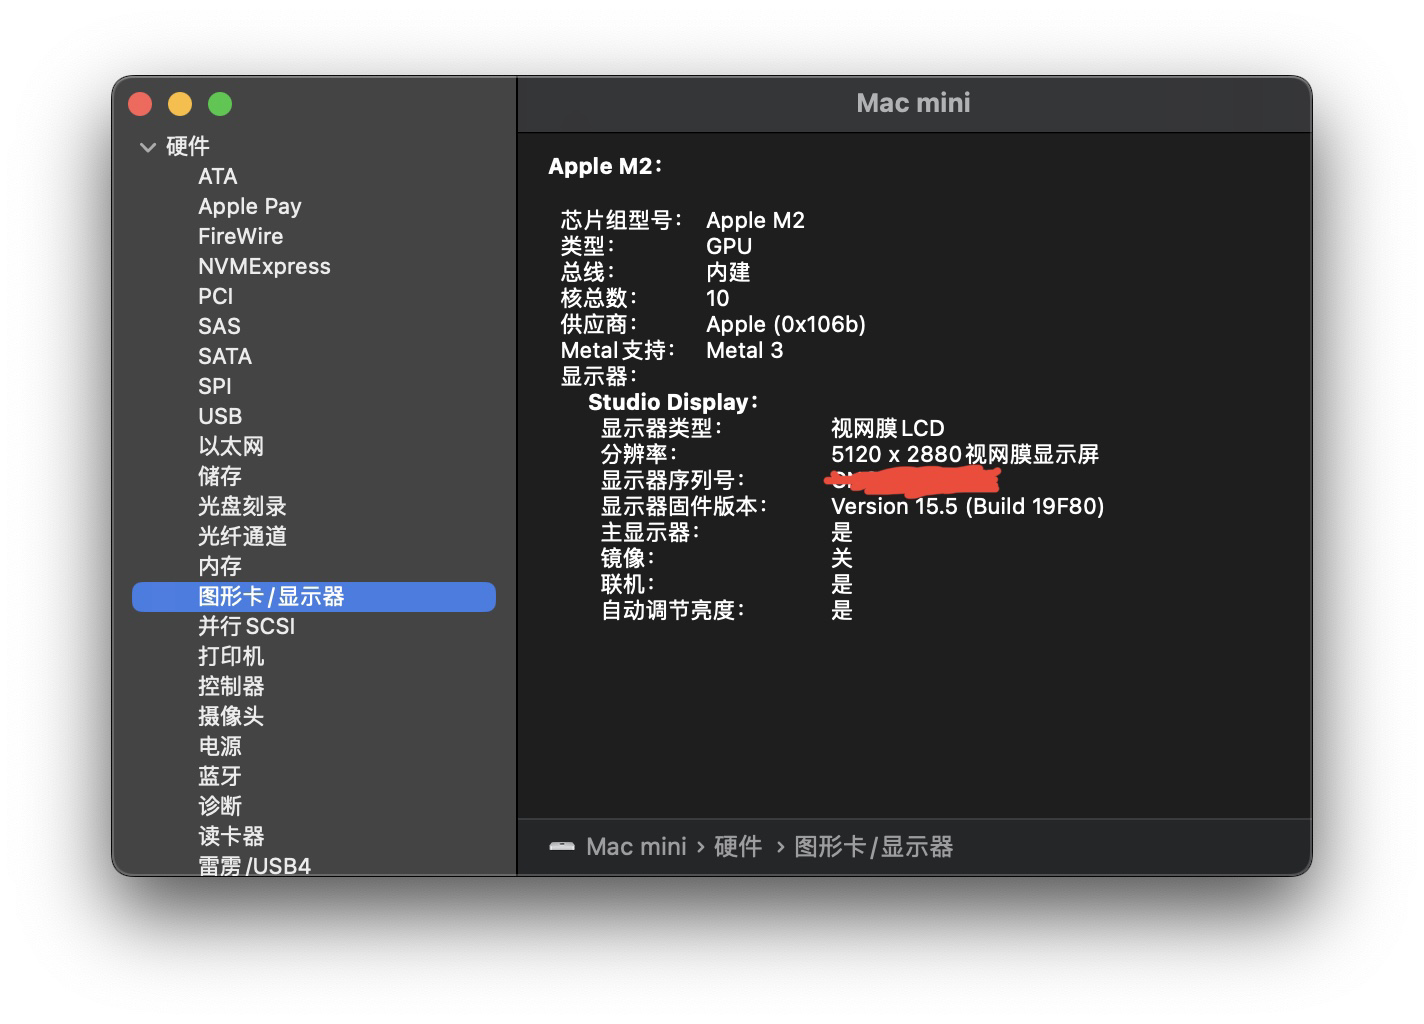Click the GPU type value
The width and height of the screenshot is (1424, 1024).
729,246
